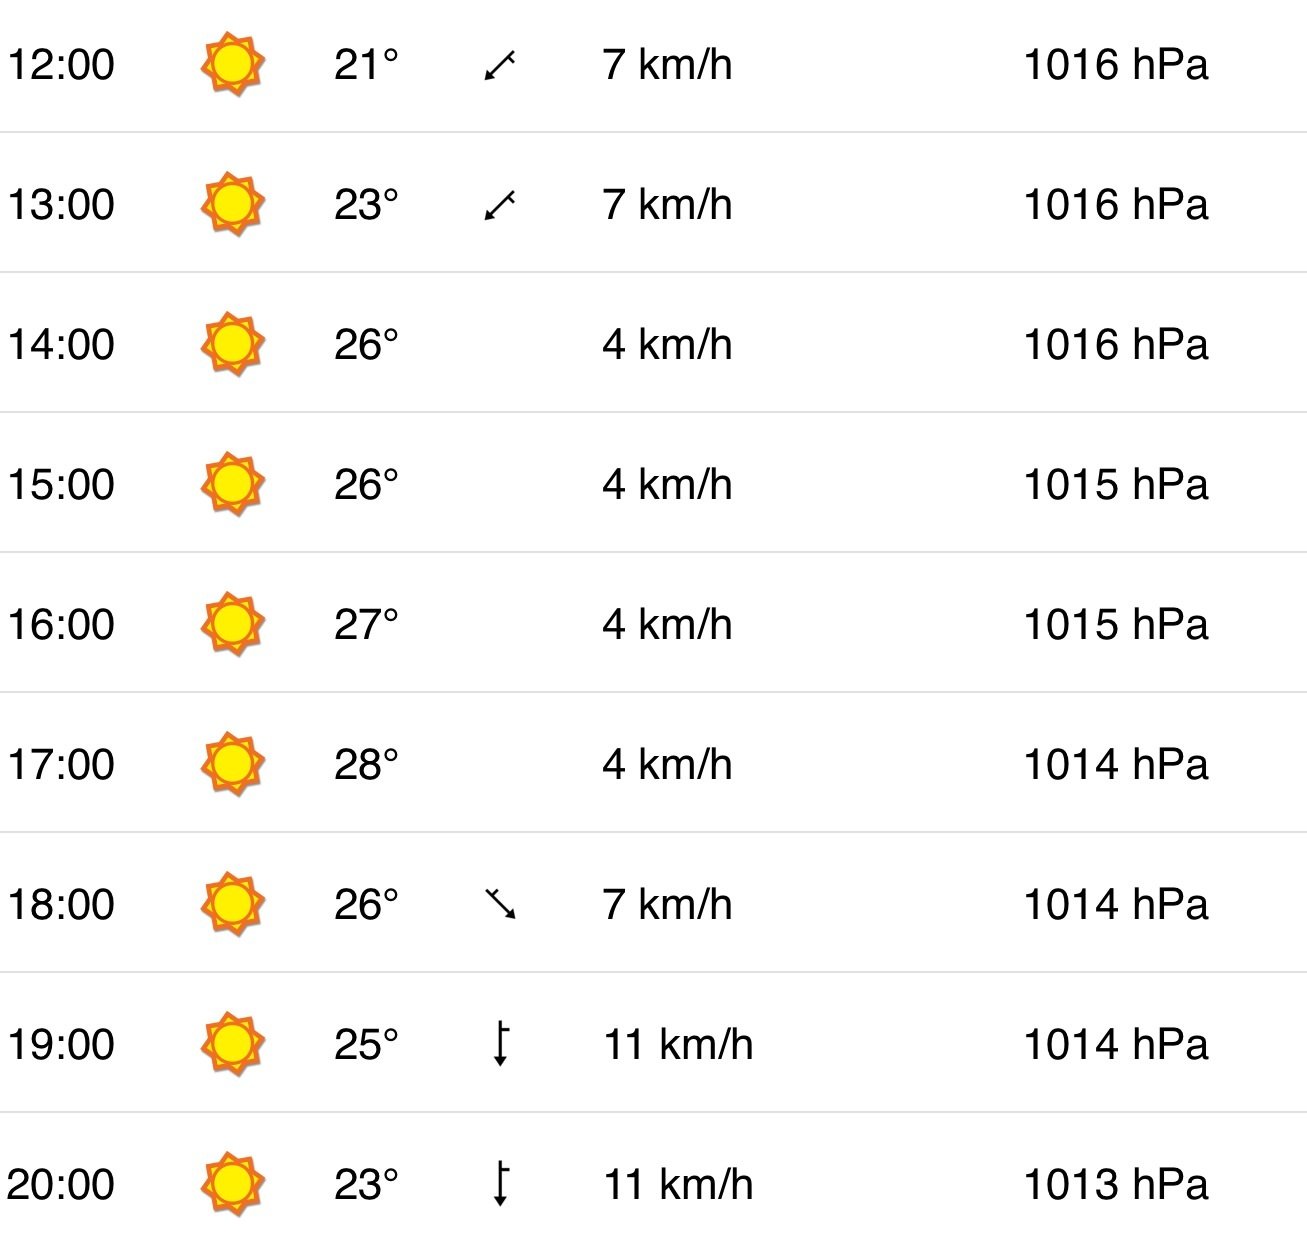Select the 4 km/h wind speed at 17:00
1307x1245 pixels.
click(x=667, y=765)
